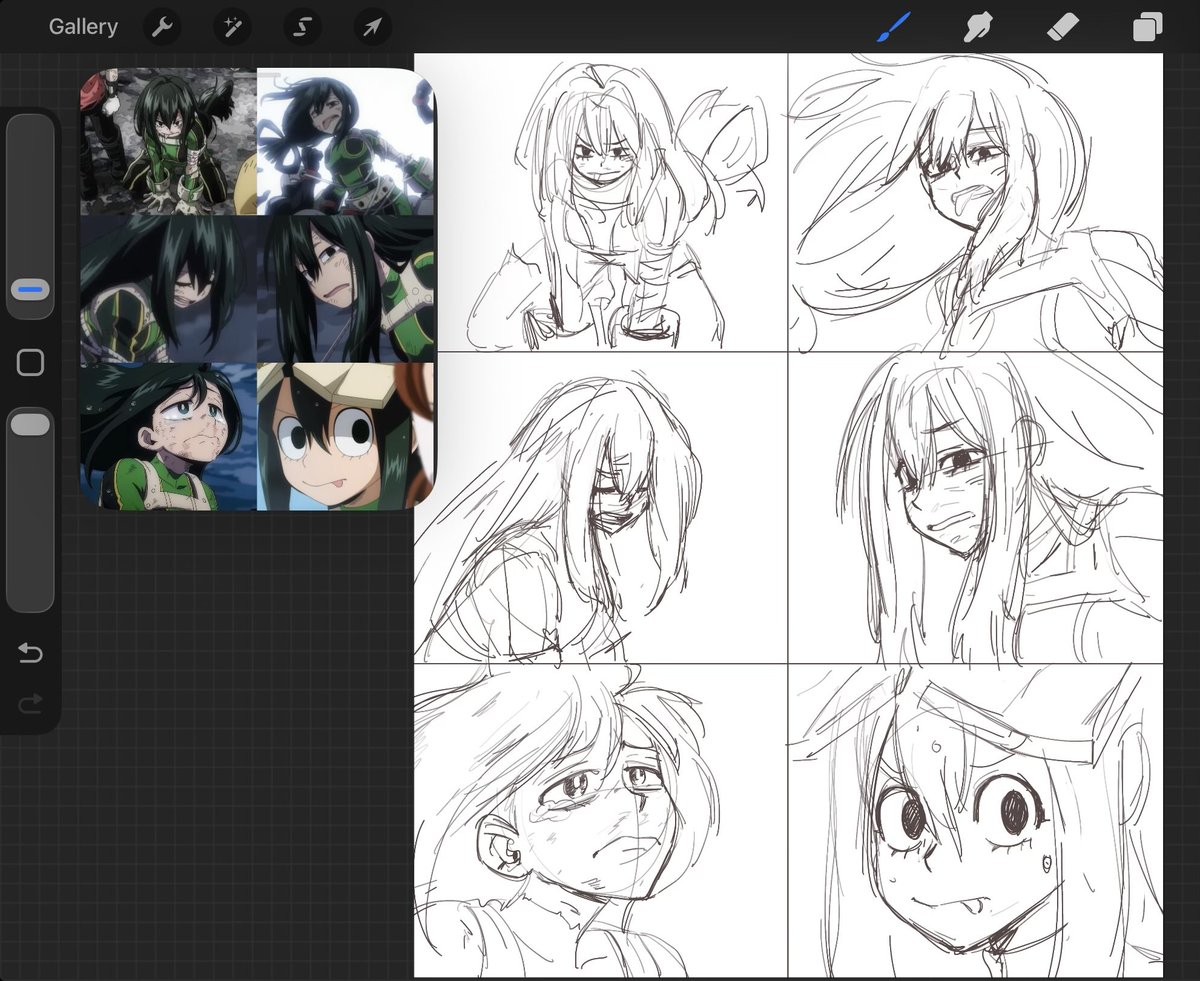The height and width of the screenshot is (981, 1200).
Task: Select the middle-left dark hair-covered reference photo
Action: tap(169, 289)
